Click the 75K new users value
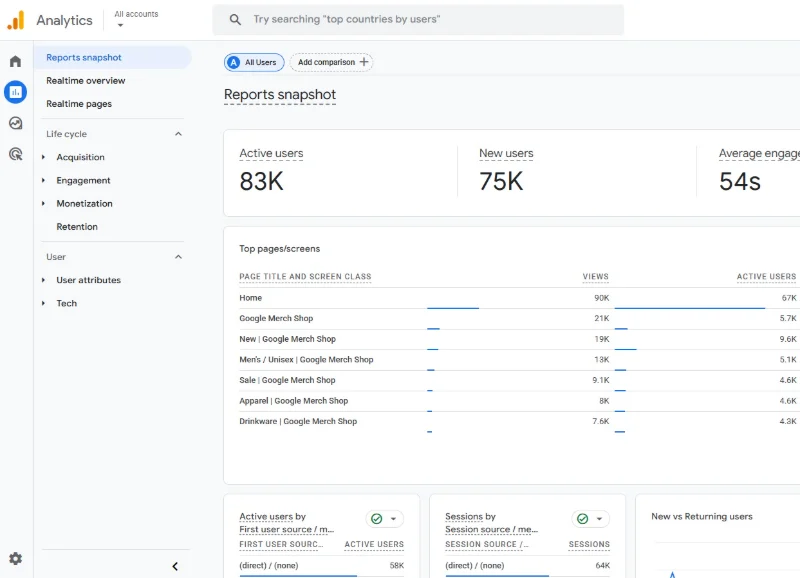The image size is (800, 578). coord(501,181)
